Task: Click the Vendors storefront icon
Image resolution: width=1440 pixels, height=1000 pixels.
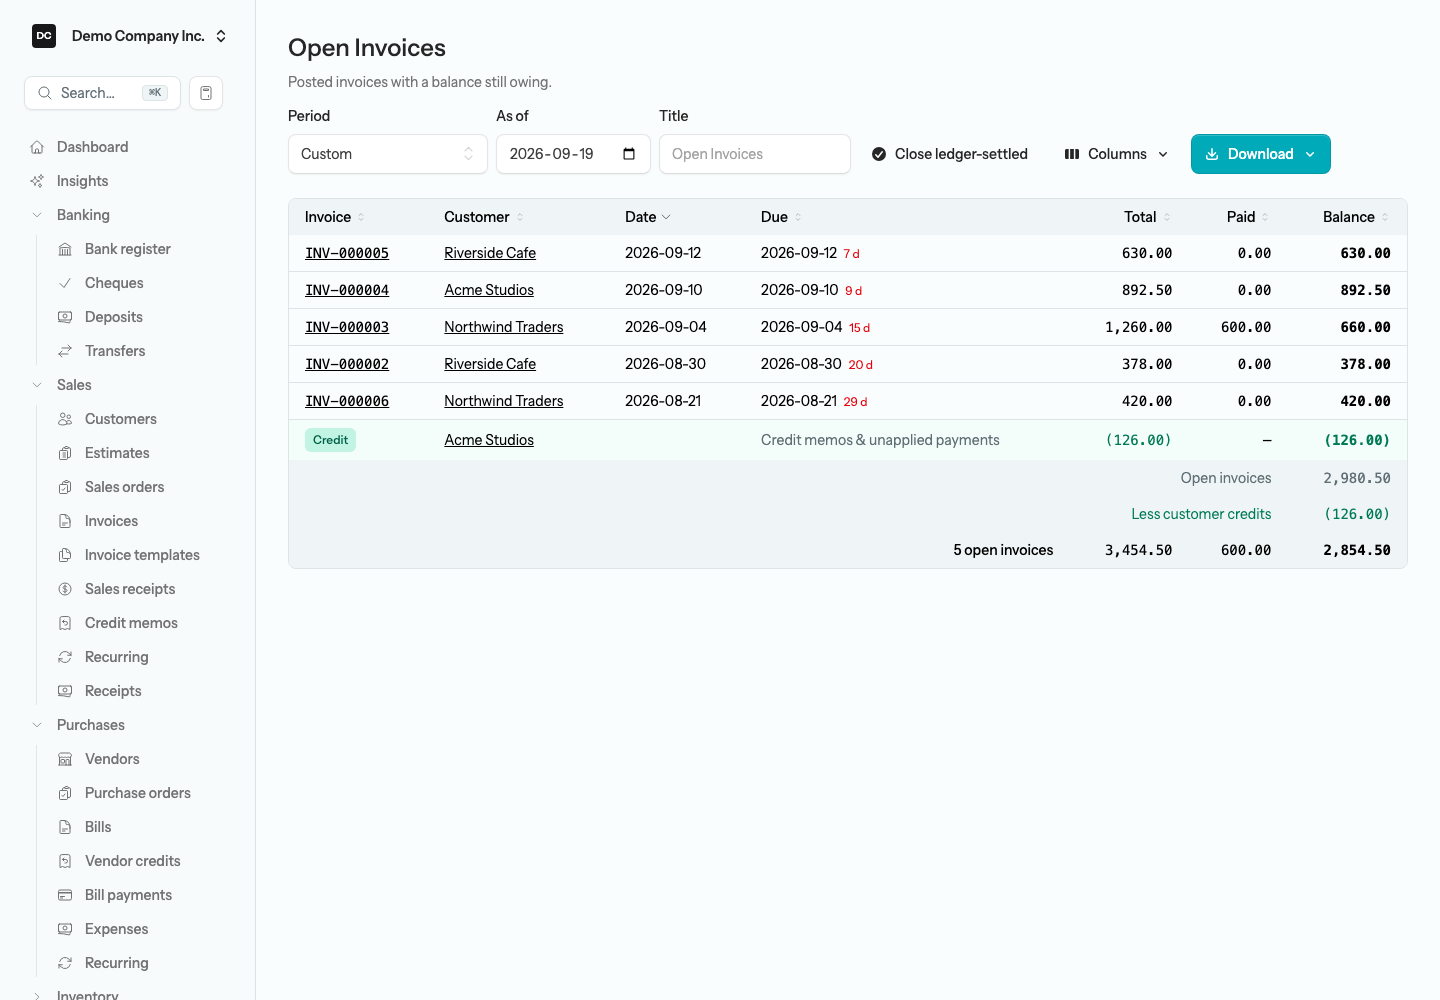Action: [65, 759]
